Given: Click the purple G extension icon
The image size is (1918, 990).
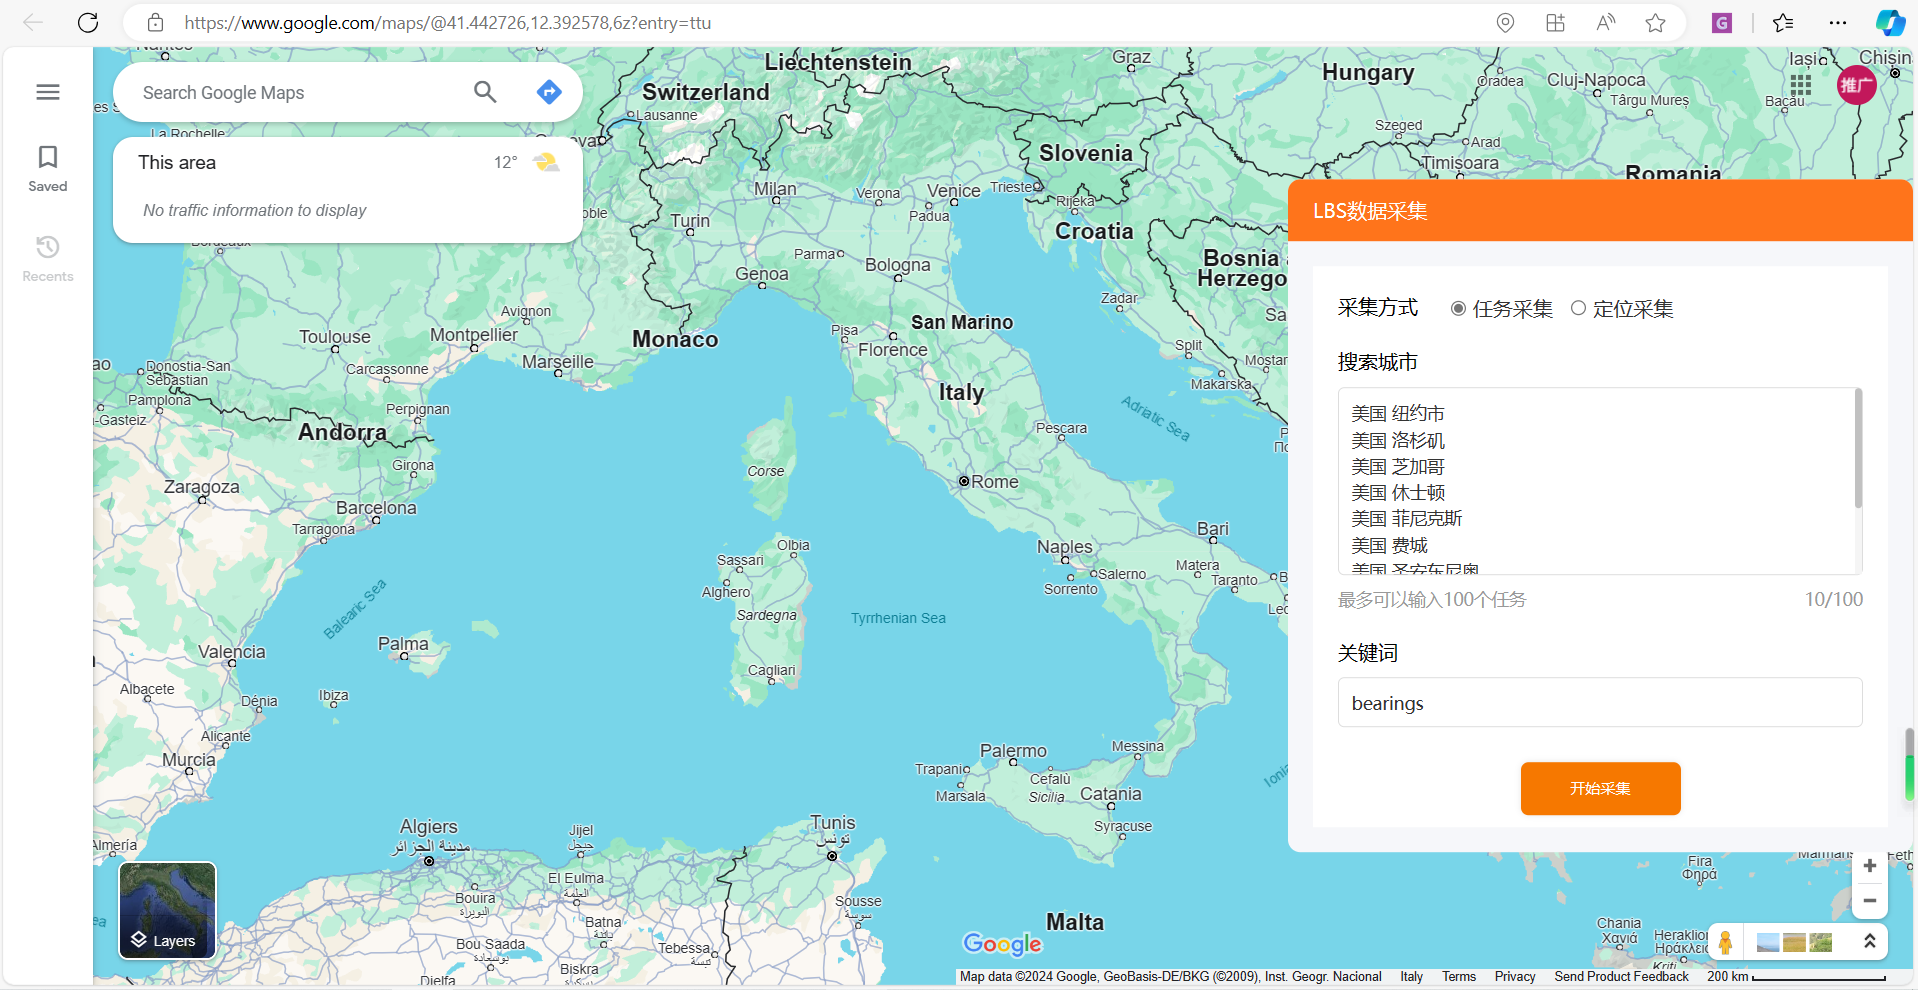Looking at the screenshot, I should coord(1721,23).
